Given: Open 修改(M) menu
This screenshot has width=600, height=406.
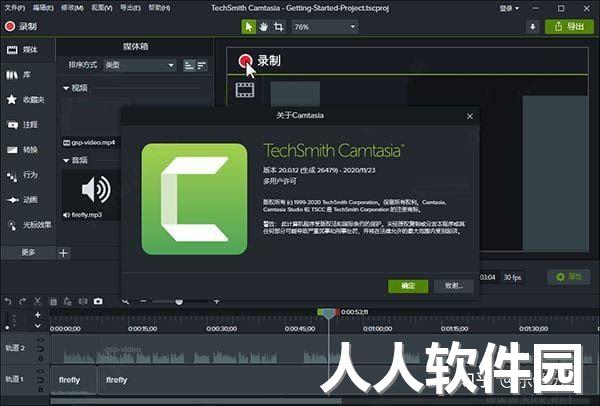Looking at the screenshot, I should point(72,8).
